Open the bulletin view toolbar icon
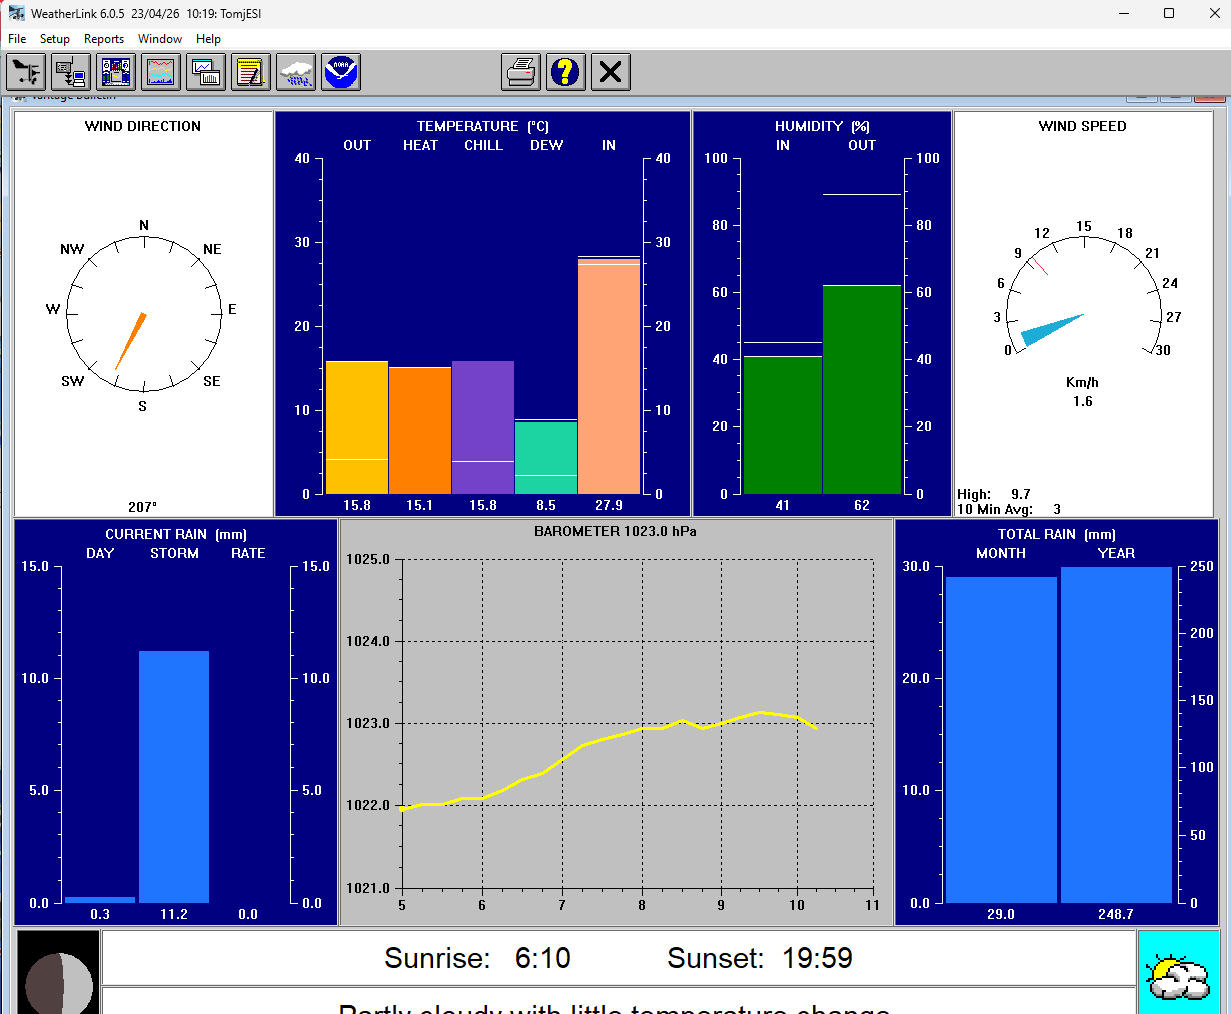 coord(116,72)
